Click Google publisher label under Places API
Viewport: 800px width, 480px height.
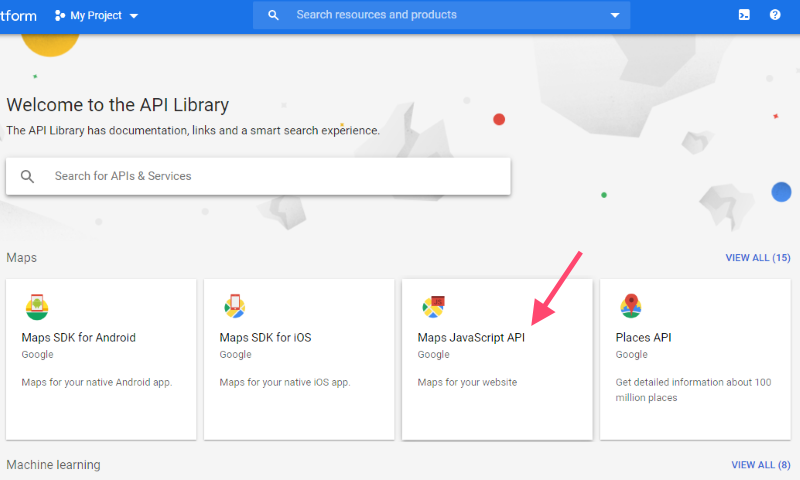click(x=631, y=355)
